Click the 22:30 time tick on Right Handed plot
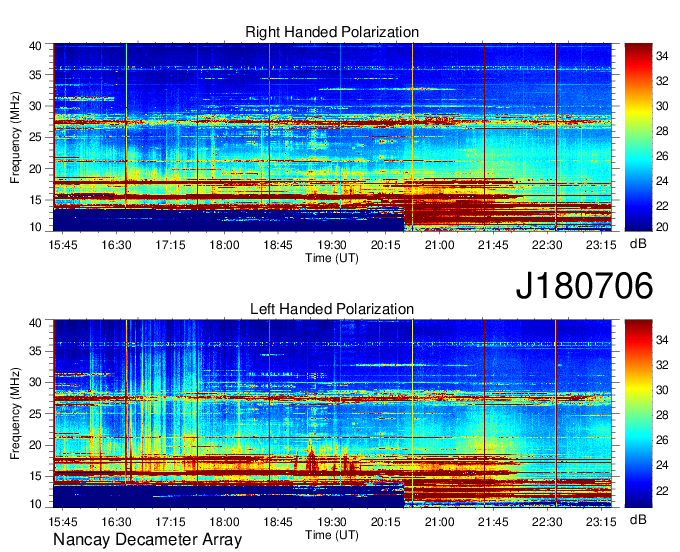680x552 pixels. 547,245
